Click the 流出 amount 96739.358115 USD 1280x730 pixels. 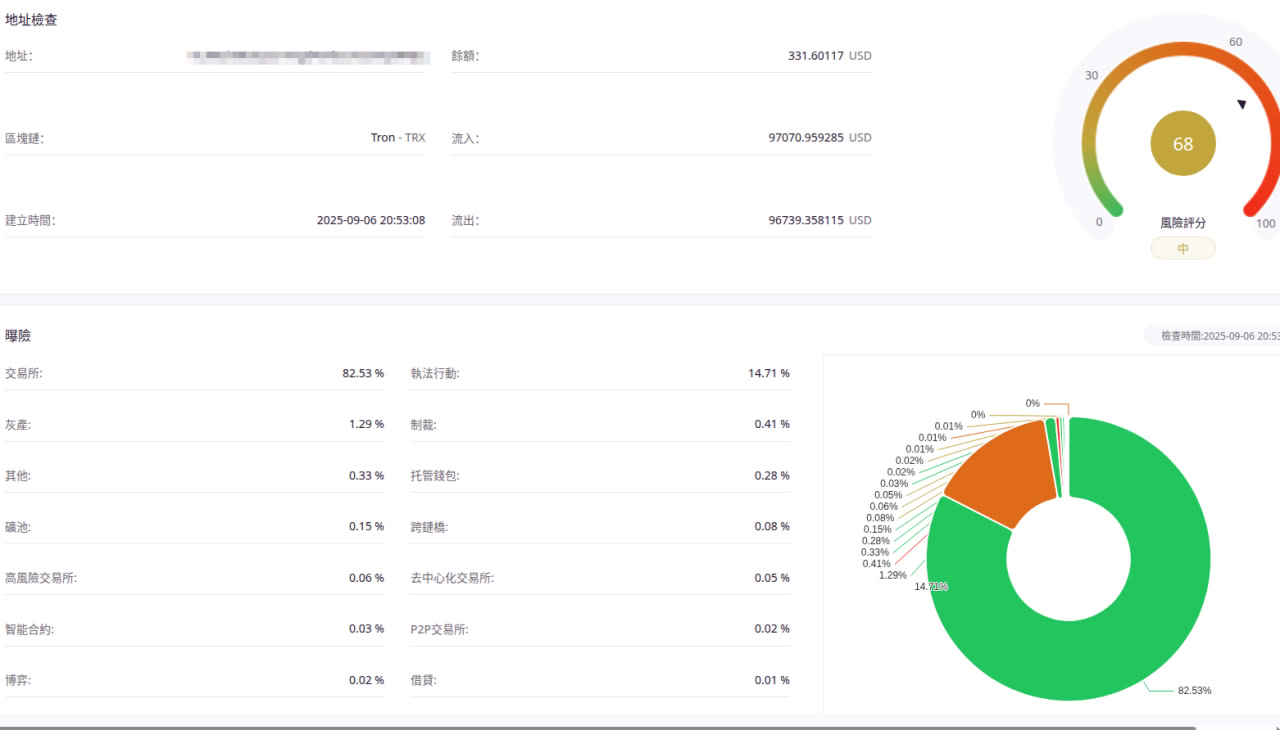[x=820, y=220]
